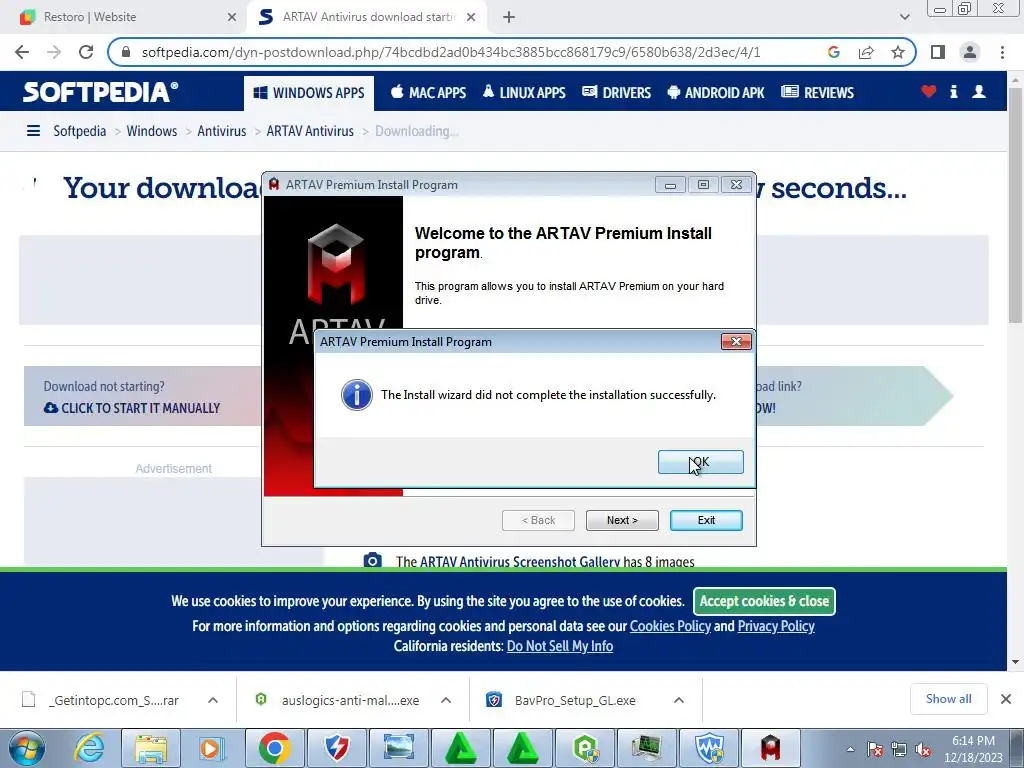Go to ARTAV Antivirus breadcrumb link
The image size is (1024, 768).
pyautogui.click(x=310, y=131)
